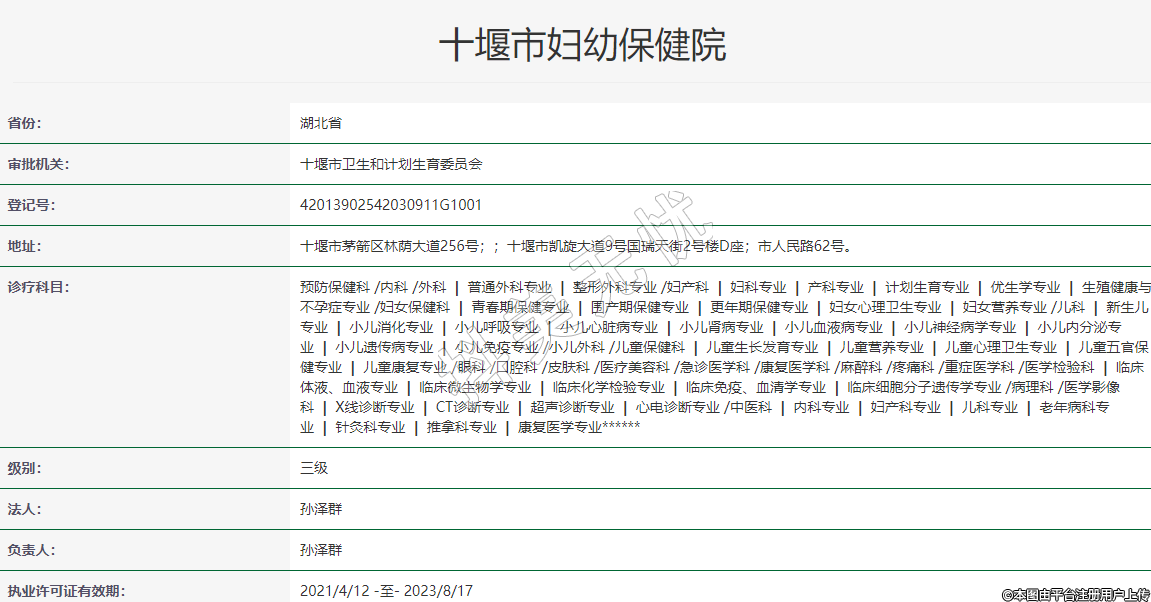Click the level value 三级
This screenshot has height=602, width=1151.
tap(314, 468)
